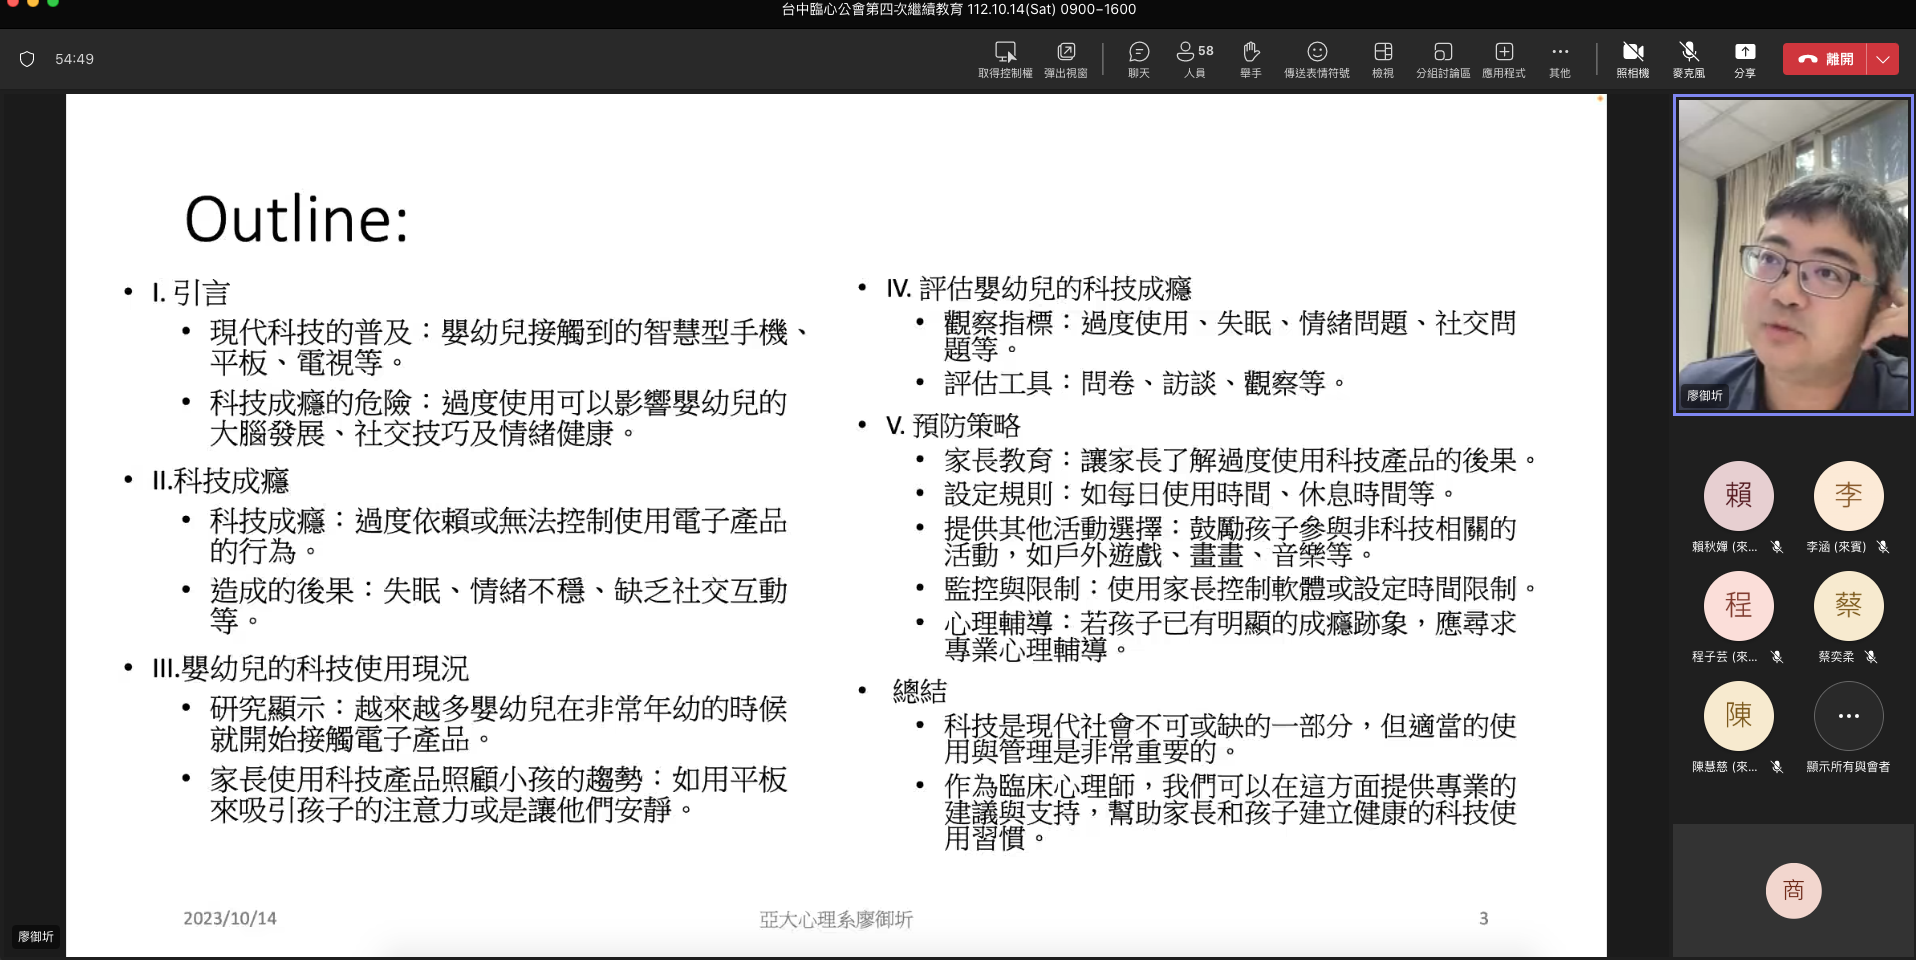
Task: Click the muted mic icon next to 程子芸
Action: (1777, 657)
